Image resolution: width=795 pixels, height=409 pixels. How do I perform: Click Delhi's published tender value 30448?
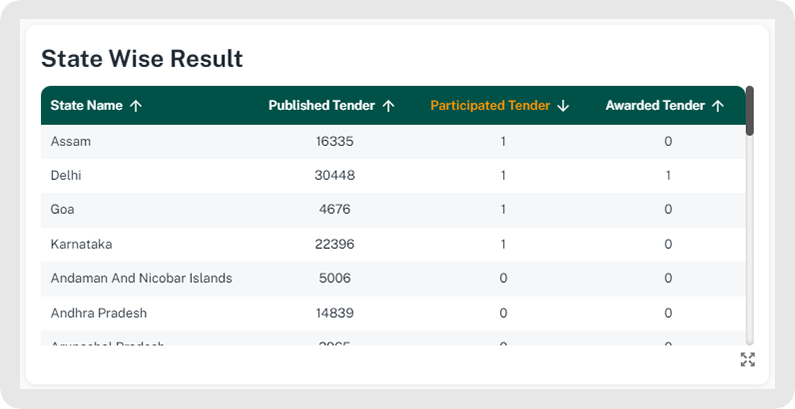[x=334, y=176]
